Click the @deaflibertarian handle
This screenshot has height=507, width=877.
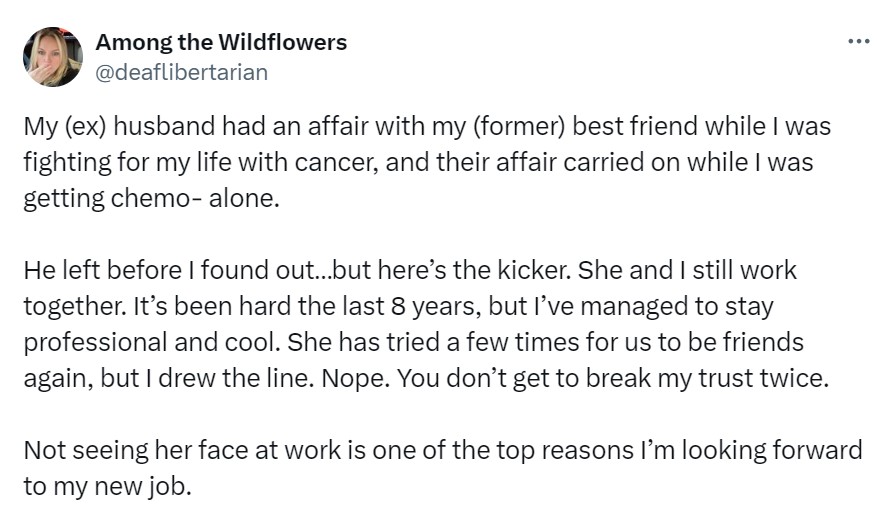coord(181,71)
